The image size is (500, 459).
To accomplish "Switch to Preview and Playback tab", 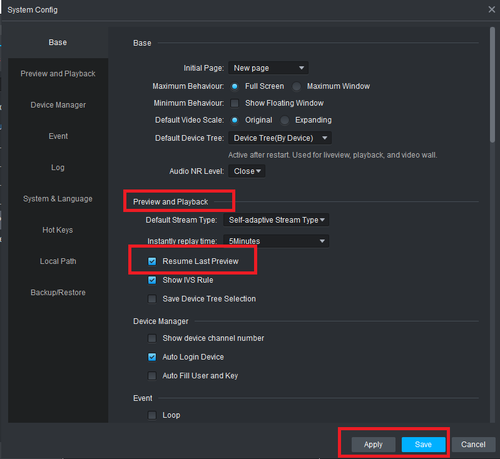I will coord(58,74).
